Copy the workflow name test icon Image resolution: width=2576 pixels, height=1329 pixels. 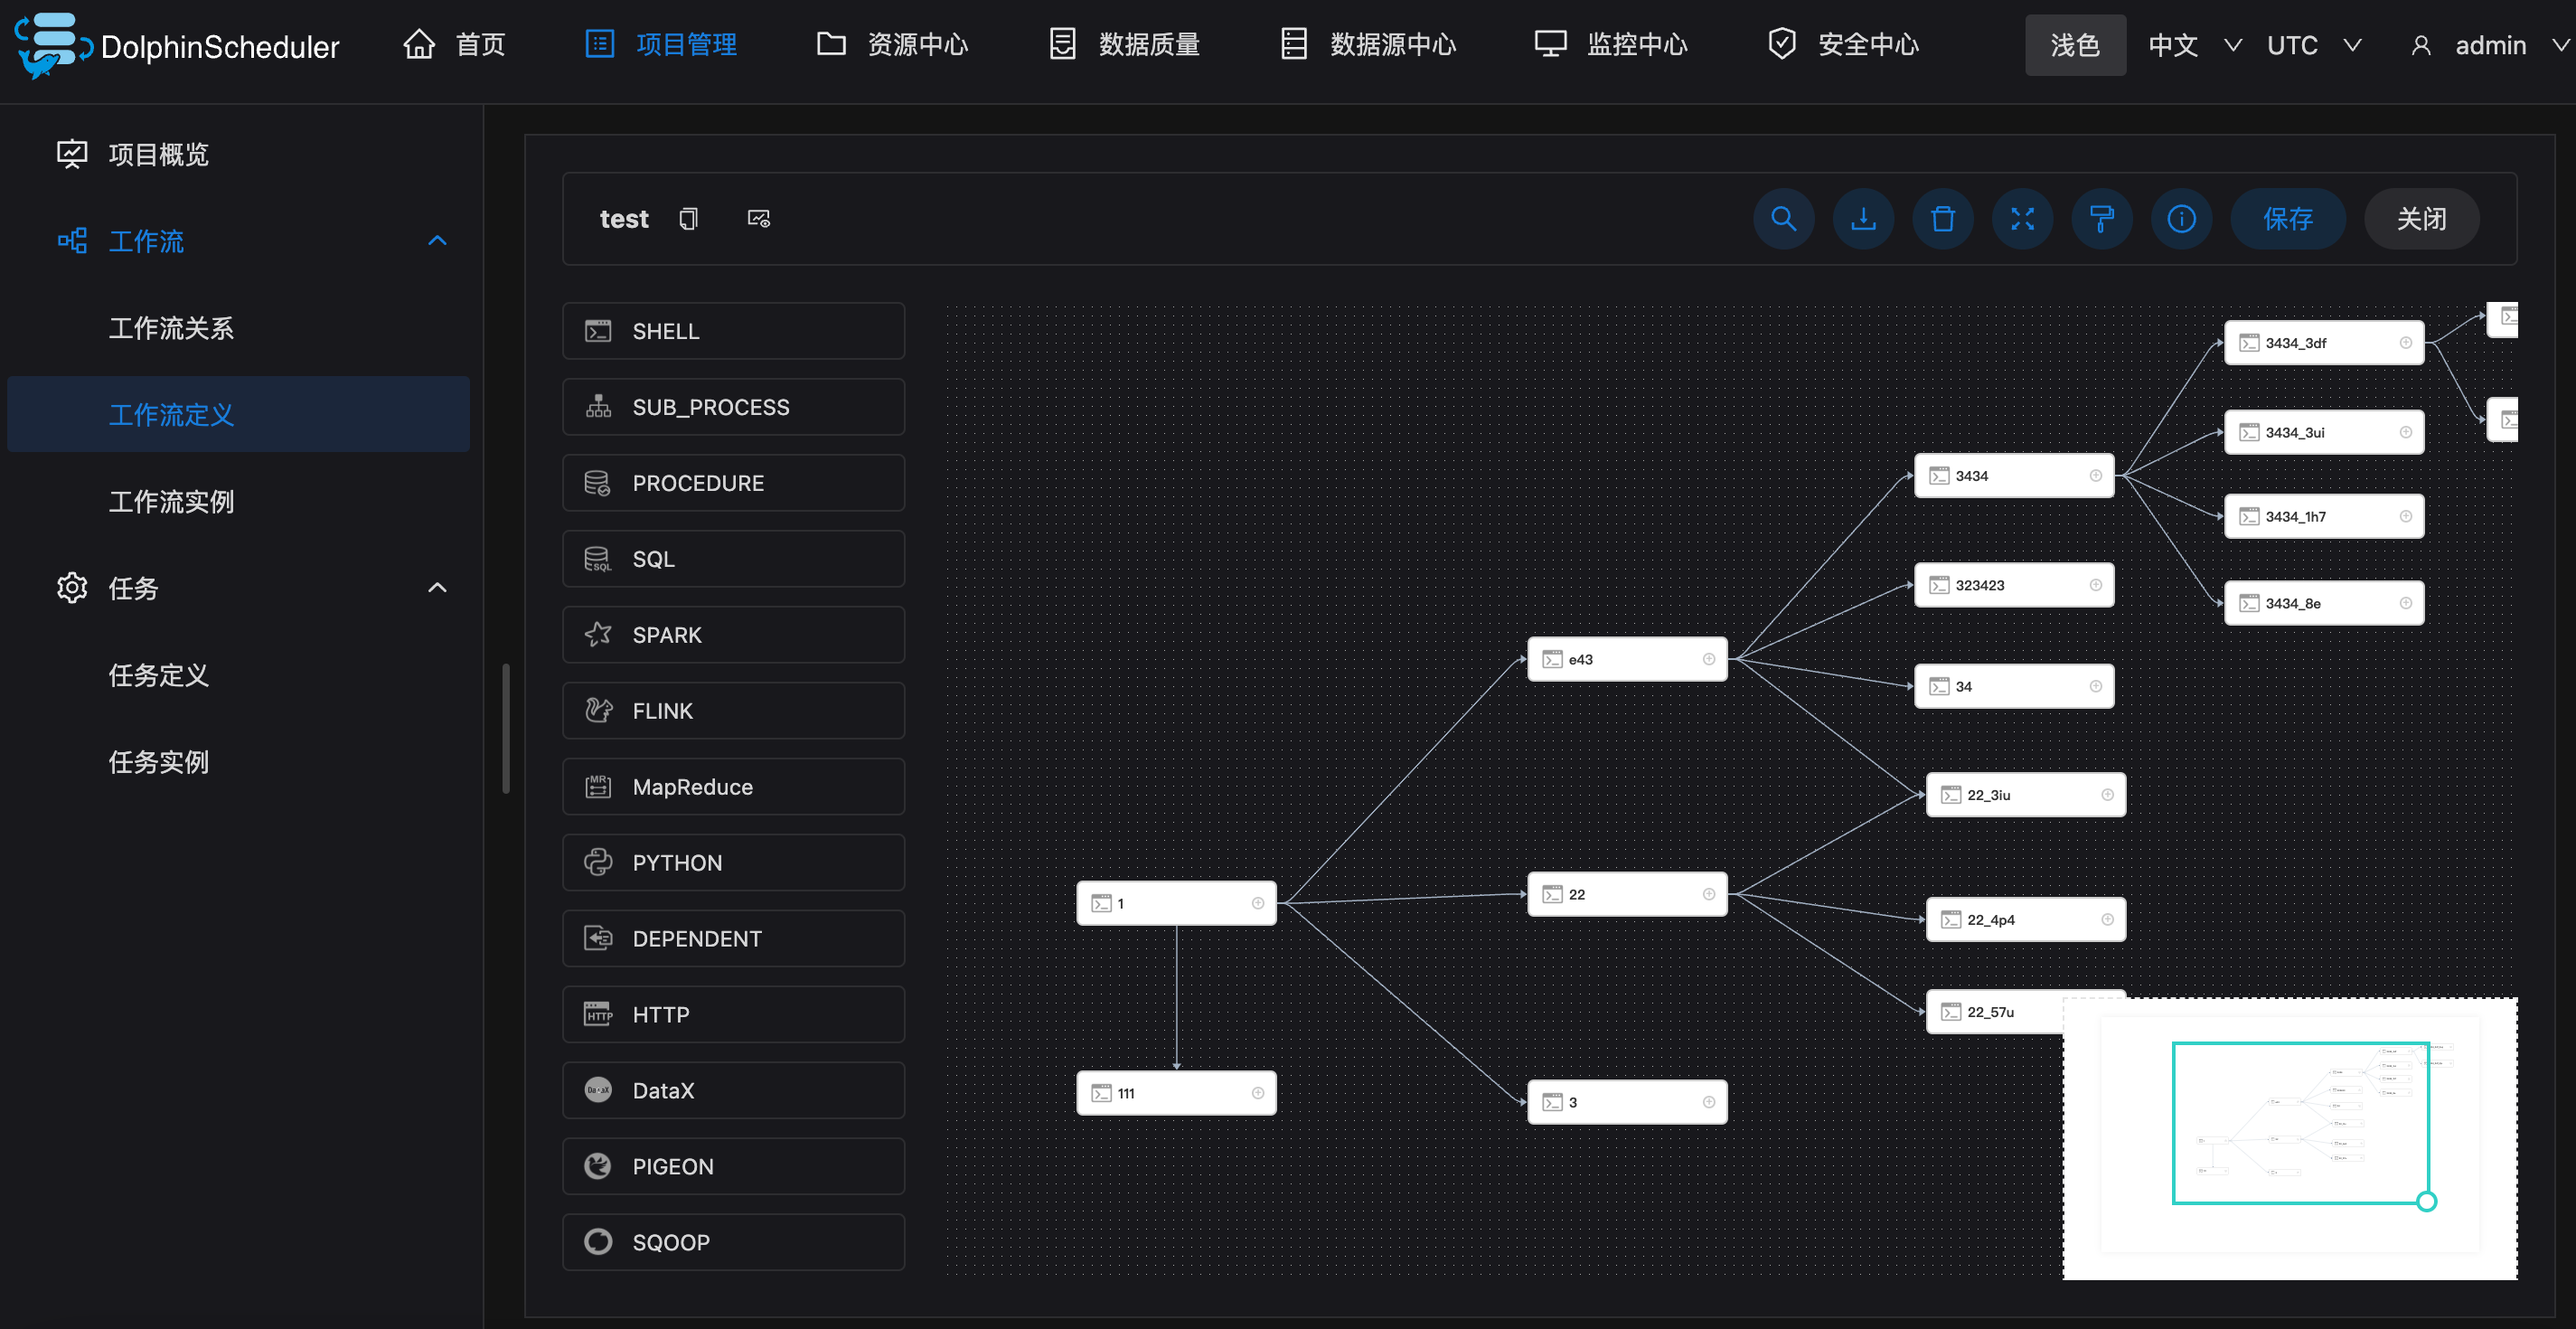[x=688, y=218]
